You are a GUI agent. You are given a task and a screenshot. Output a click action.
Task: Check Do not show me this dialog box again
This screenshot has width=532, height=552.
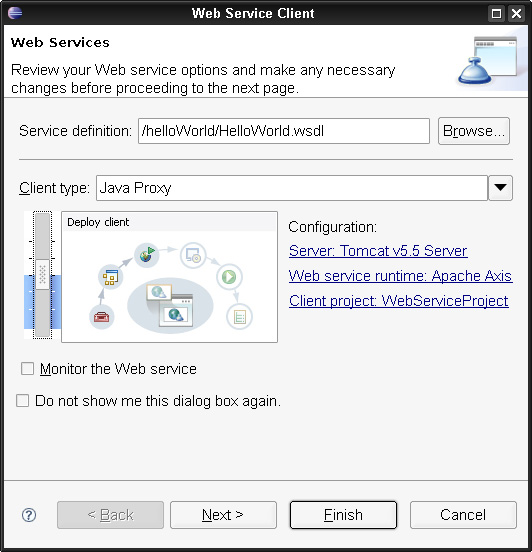[x=23, y=401]
